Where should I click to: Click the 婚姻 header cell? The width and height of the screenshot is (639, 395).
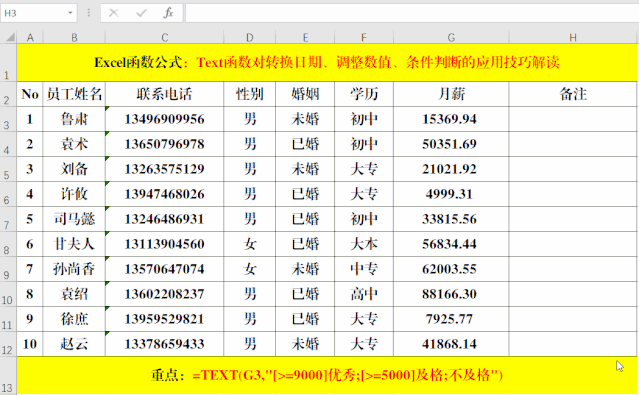pos(305,94)
